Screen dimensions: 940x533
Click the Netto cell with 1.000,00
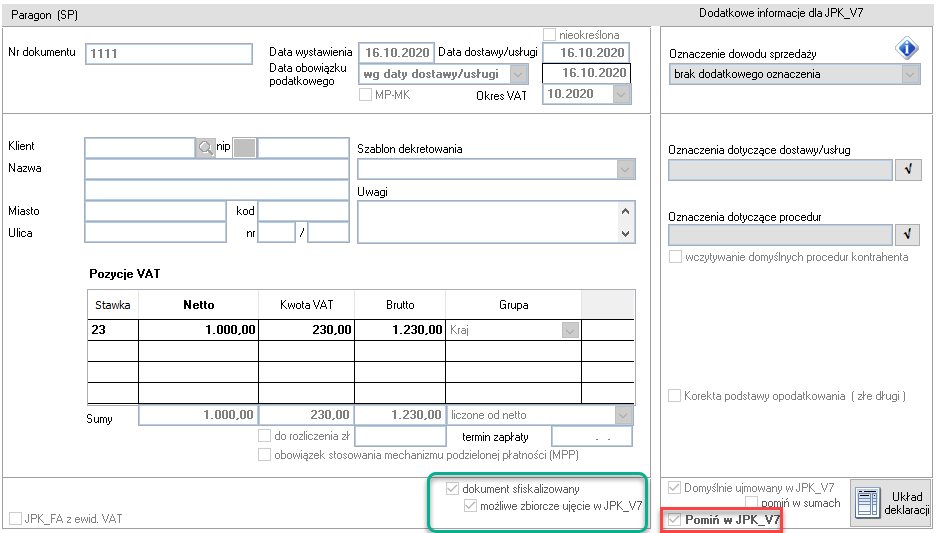point(198,330)
